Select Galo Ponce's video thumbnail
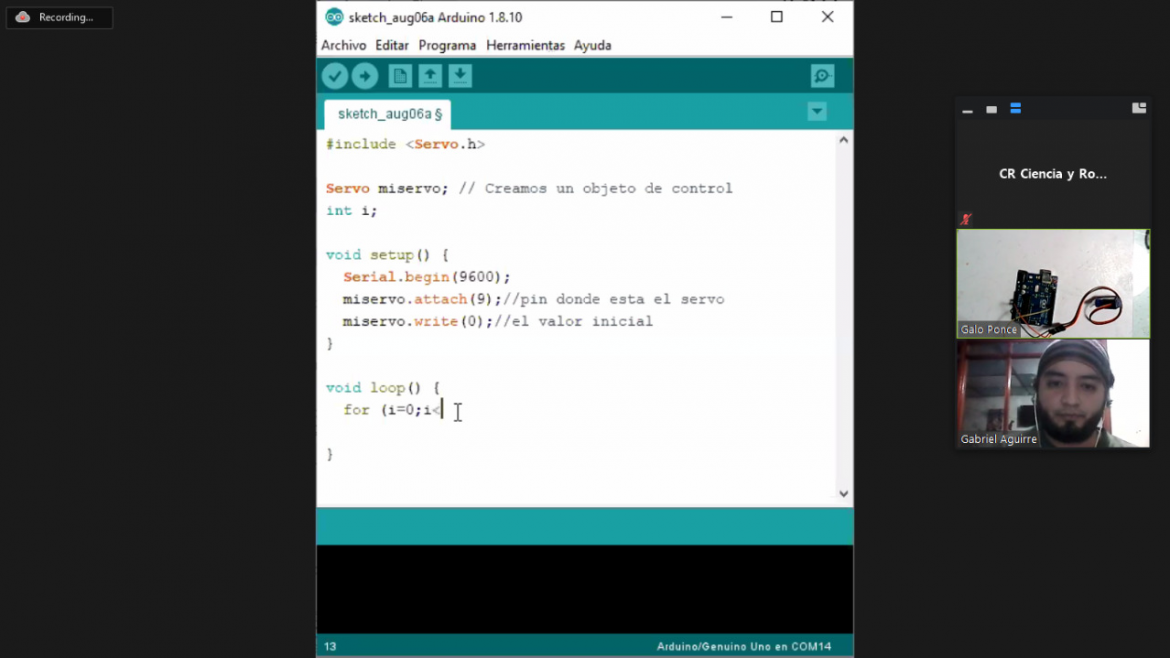Screen dimensions: 1170x658 click(1053, 283)
